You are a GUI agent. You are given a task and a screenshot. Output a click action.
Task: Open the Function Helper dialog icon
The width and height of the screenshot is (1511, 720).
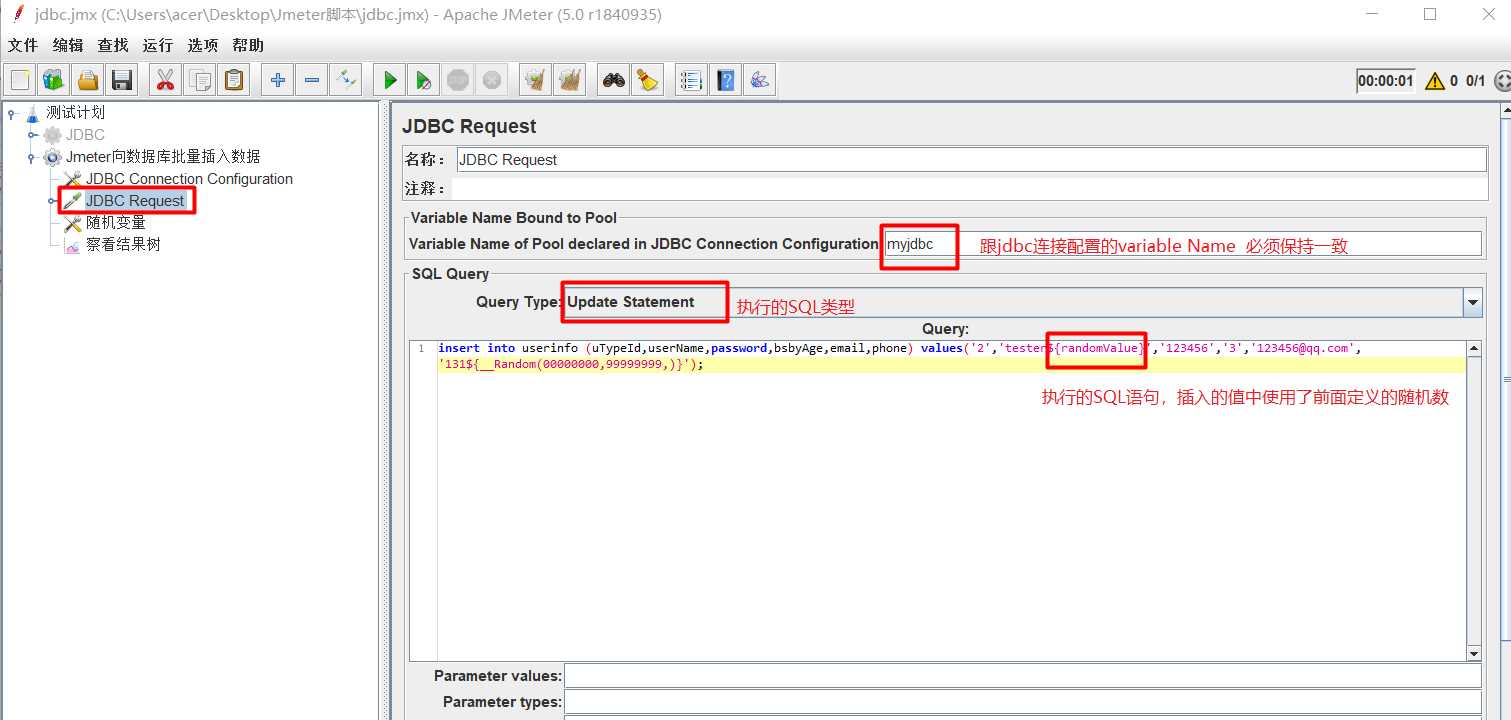pos(691,80)
